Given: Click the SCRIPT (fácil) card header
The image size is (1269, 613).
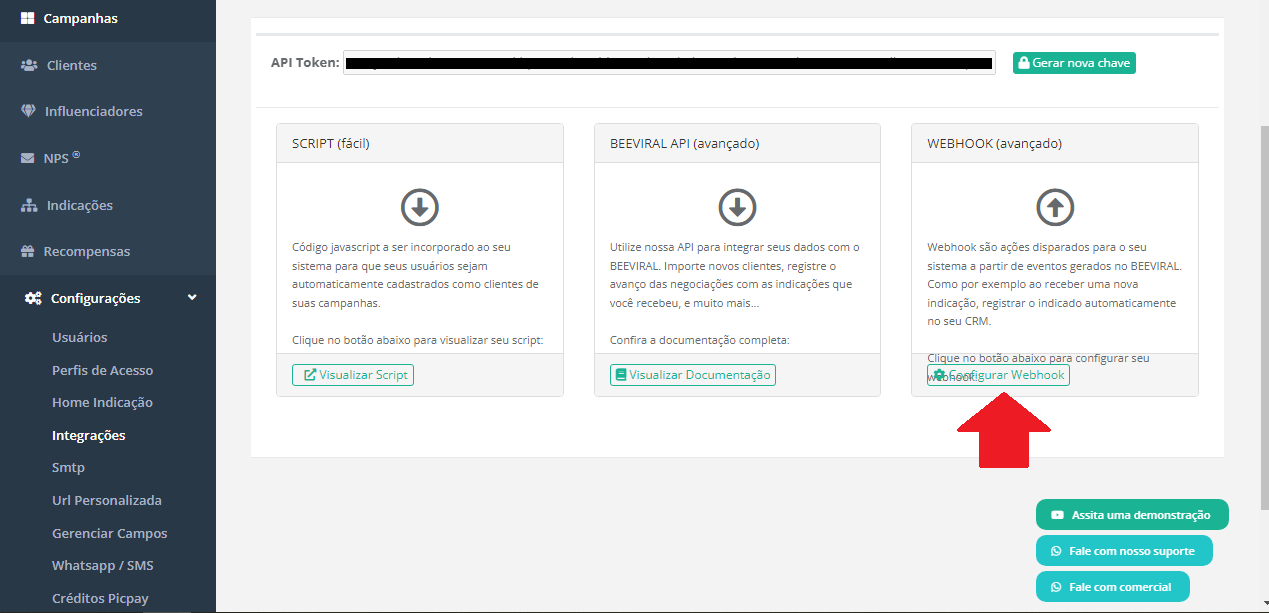Looking at the screenshot, I should (x=420, y=143).
